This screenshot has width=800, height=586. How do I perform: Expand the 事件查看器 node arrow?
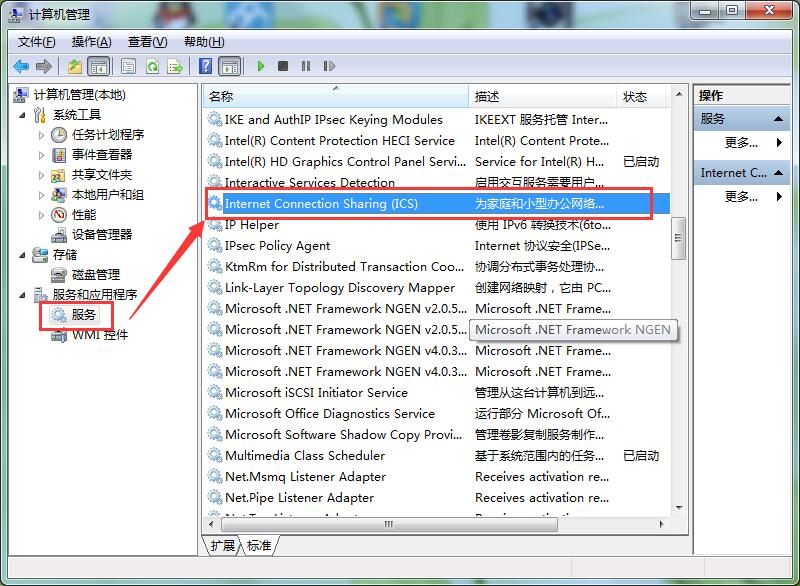(x=41, y=155)
